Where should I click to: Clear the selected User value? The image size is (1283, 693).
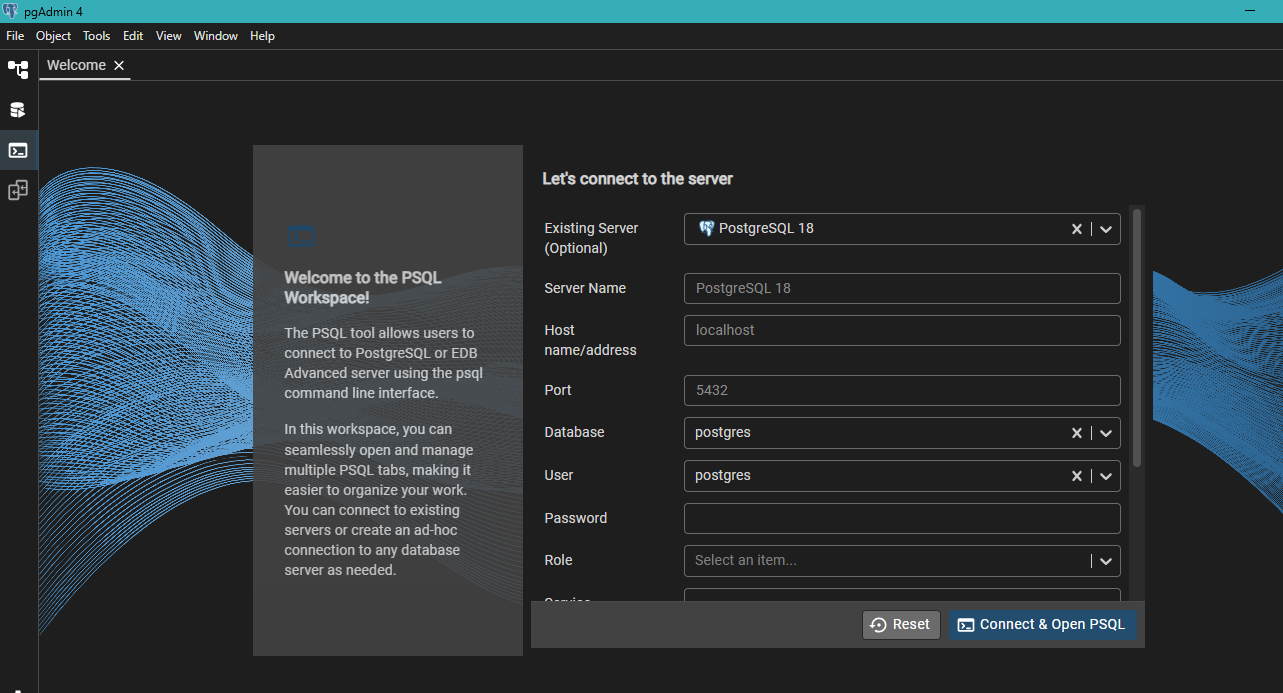pyautogui.click(x=1077, y=476)
